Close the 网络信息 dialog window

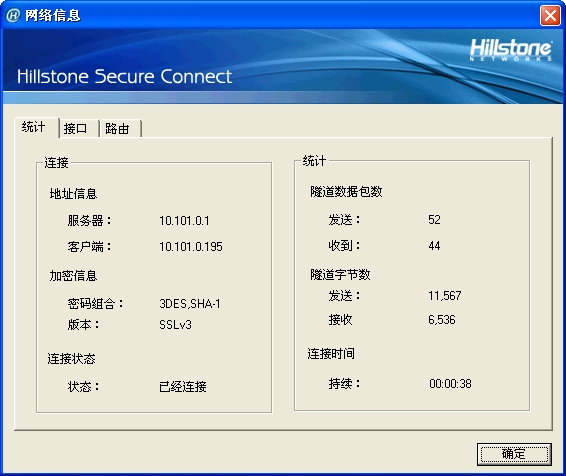coord(550,16)
